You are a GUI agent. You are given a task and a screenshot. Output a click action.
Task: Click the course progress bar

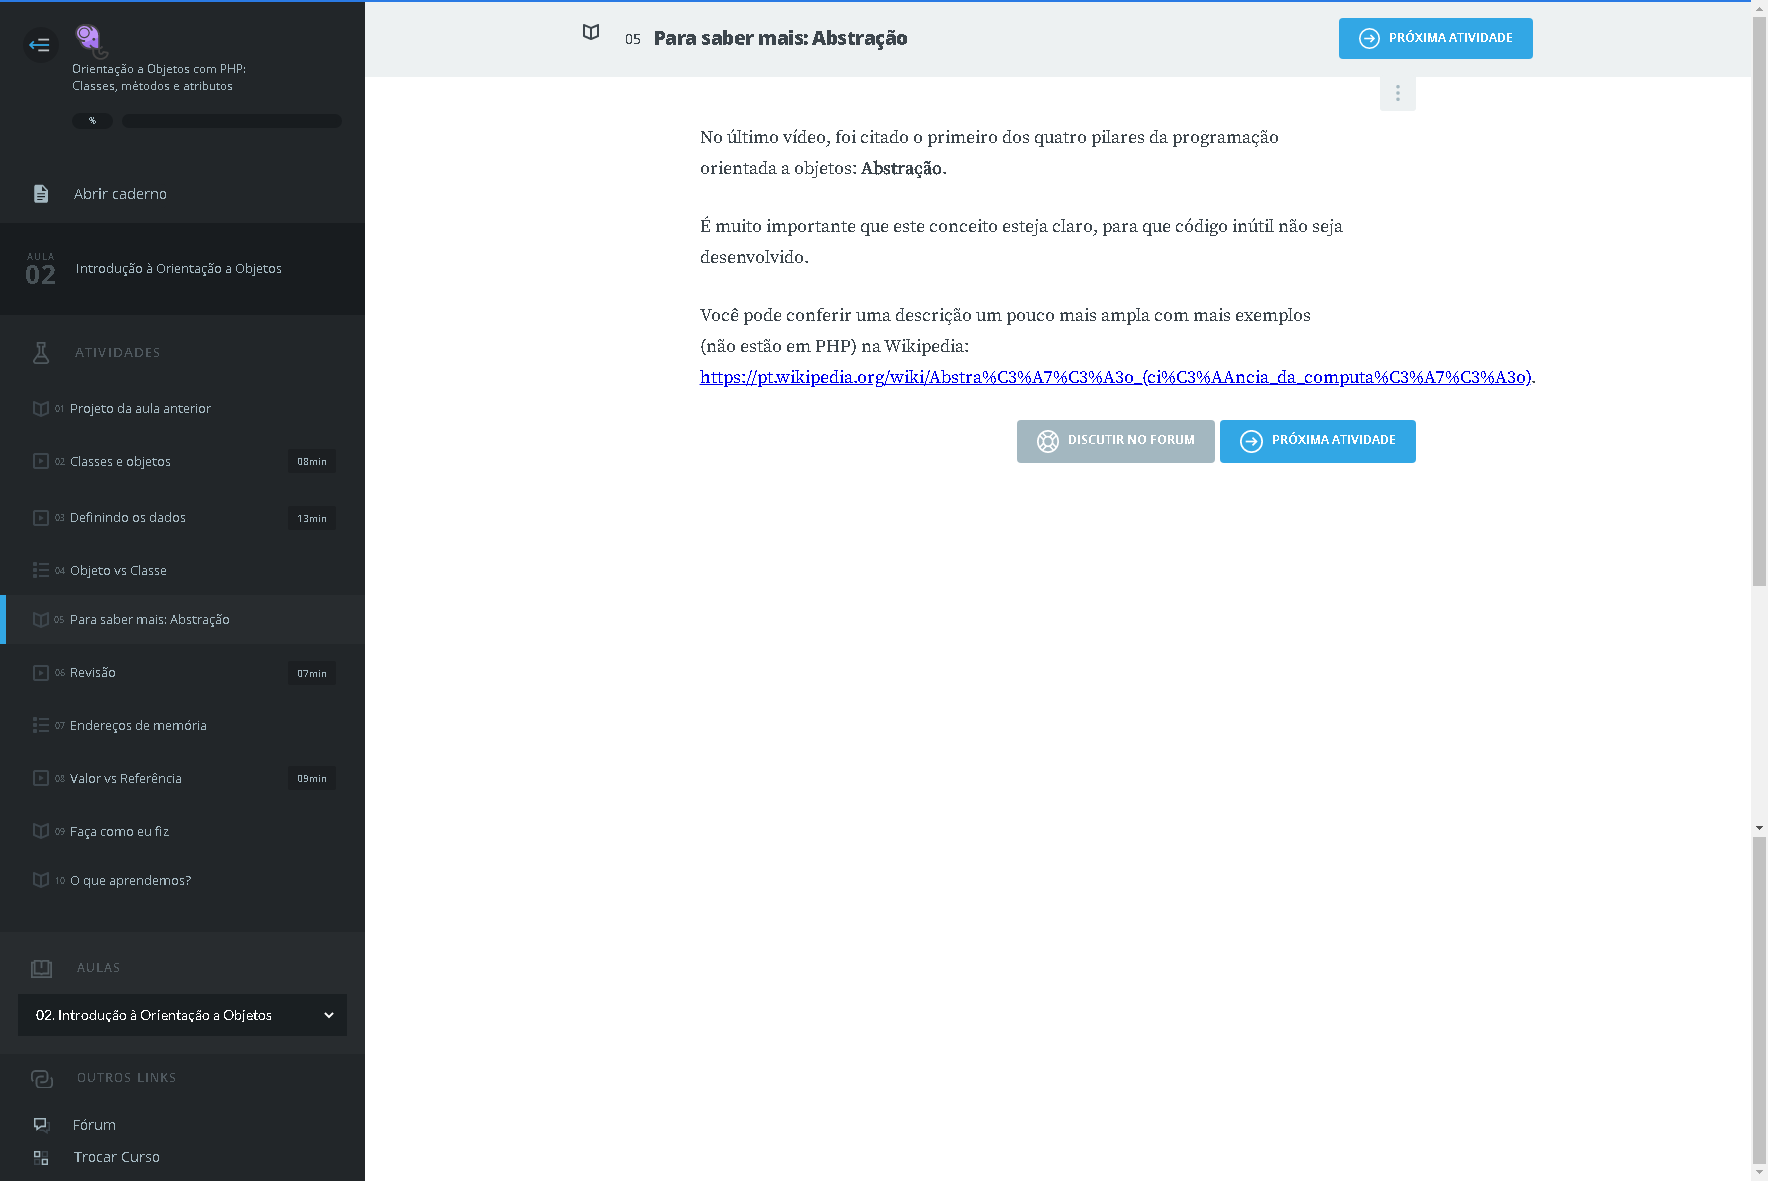point(231,121)
